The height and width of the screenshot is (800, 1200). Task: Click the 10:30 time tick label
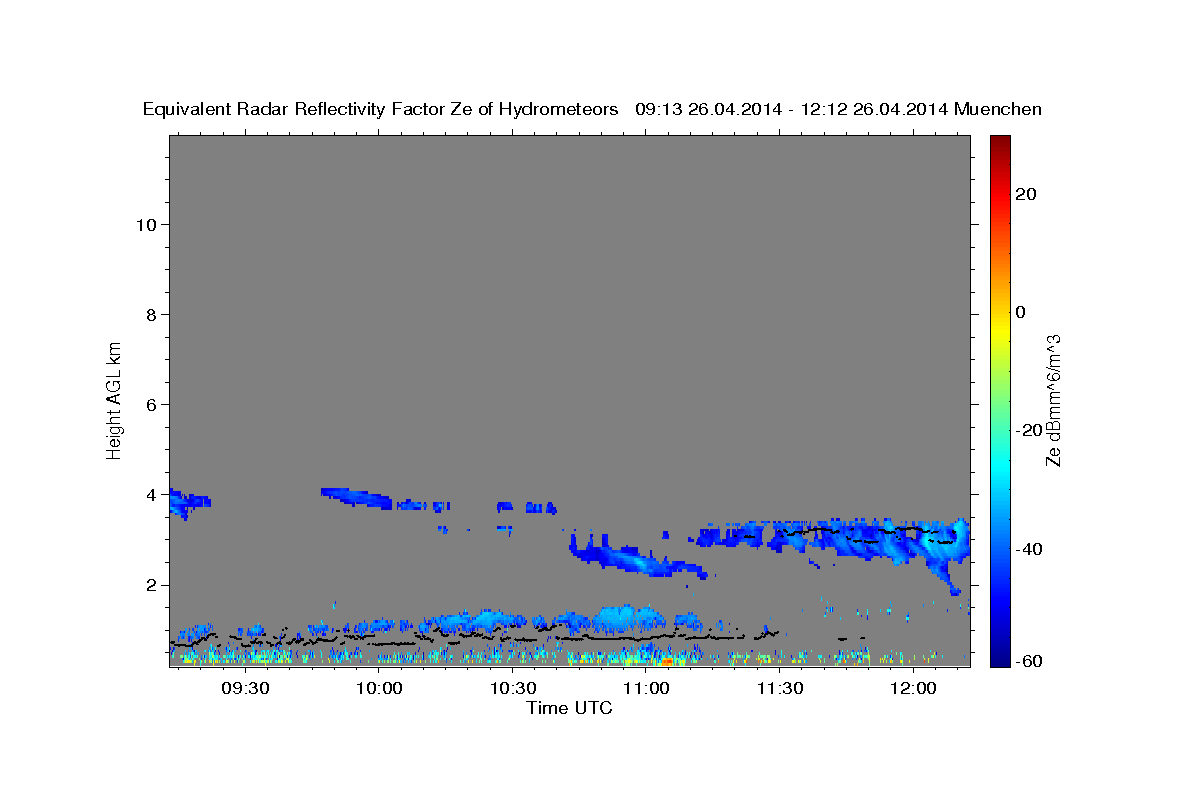[x=513, y=688]
